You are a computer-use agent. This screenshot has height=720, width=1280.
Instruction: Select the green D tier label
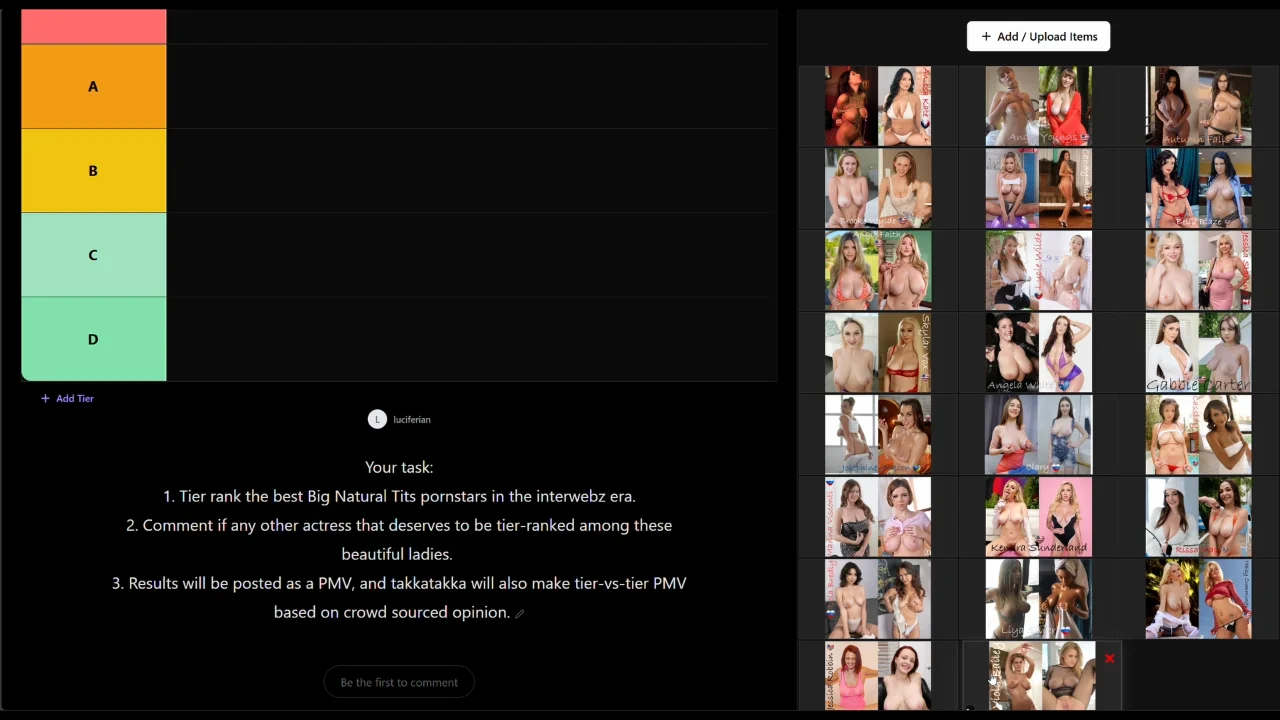(93, 339)
